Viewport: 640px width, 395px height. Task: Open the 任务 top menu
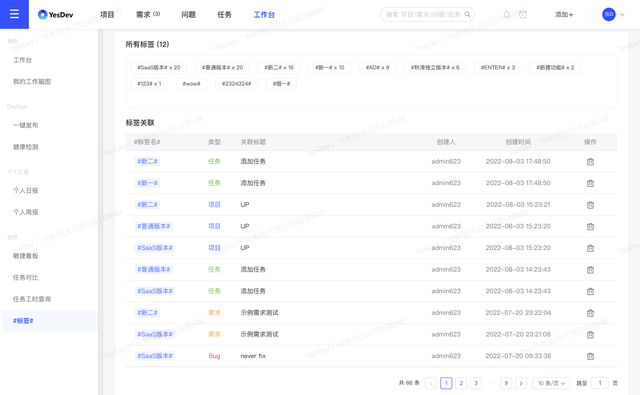[224, 15]
